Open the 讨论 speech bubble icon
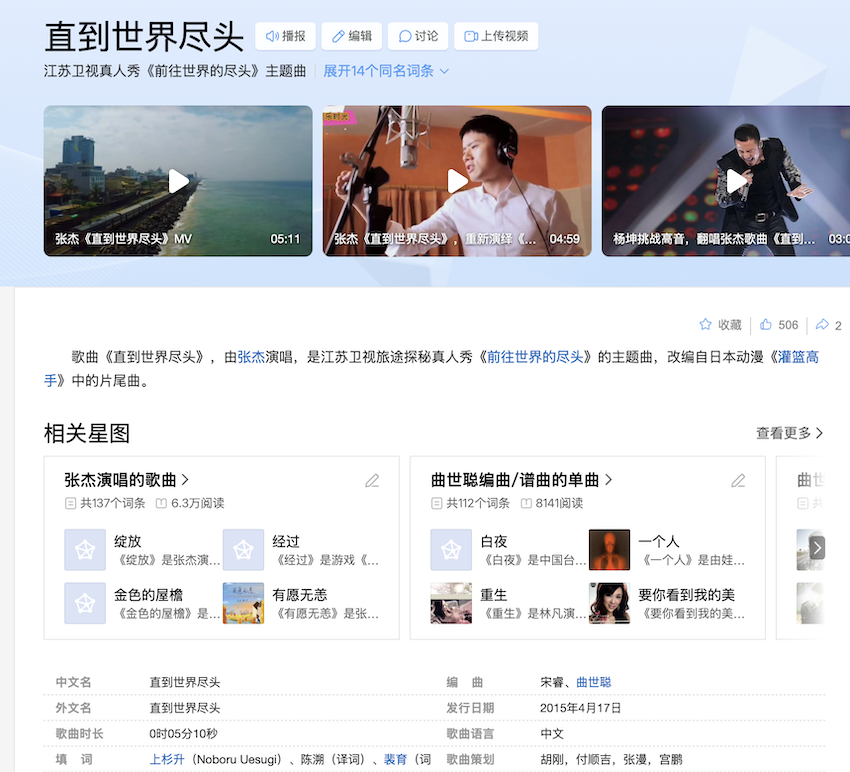 point(404,36)
